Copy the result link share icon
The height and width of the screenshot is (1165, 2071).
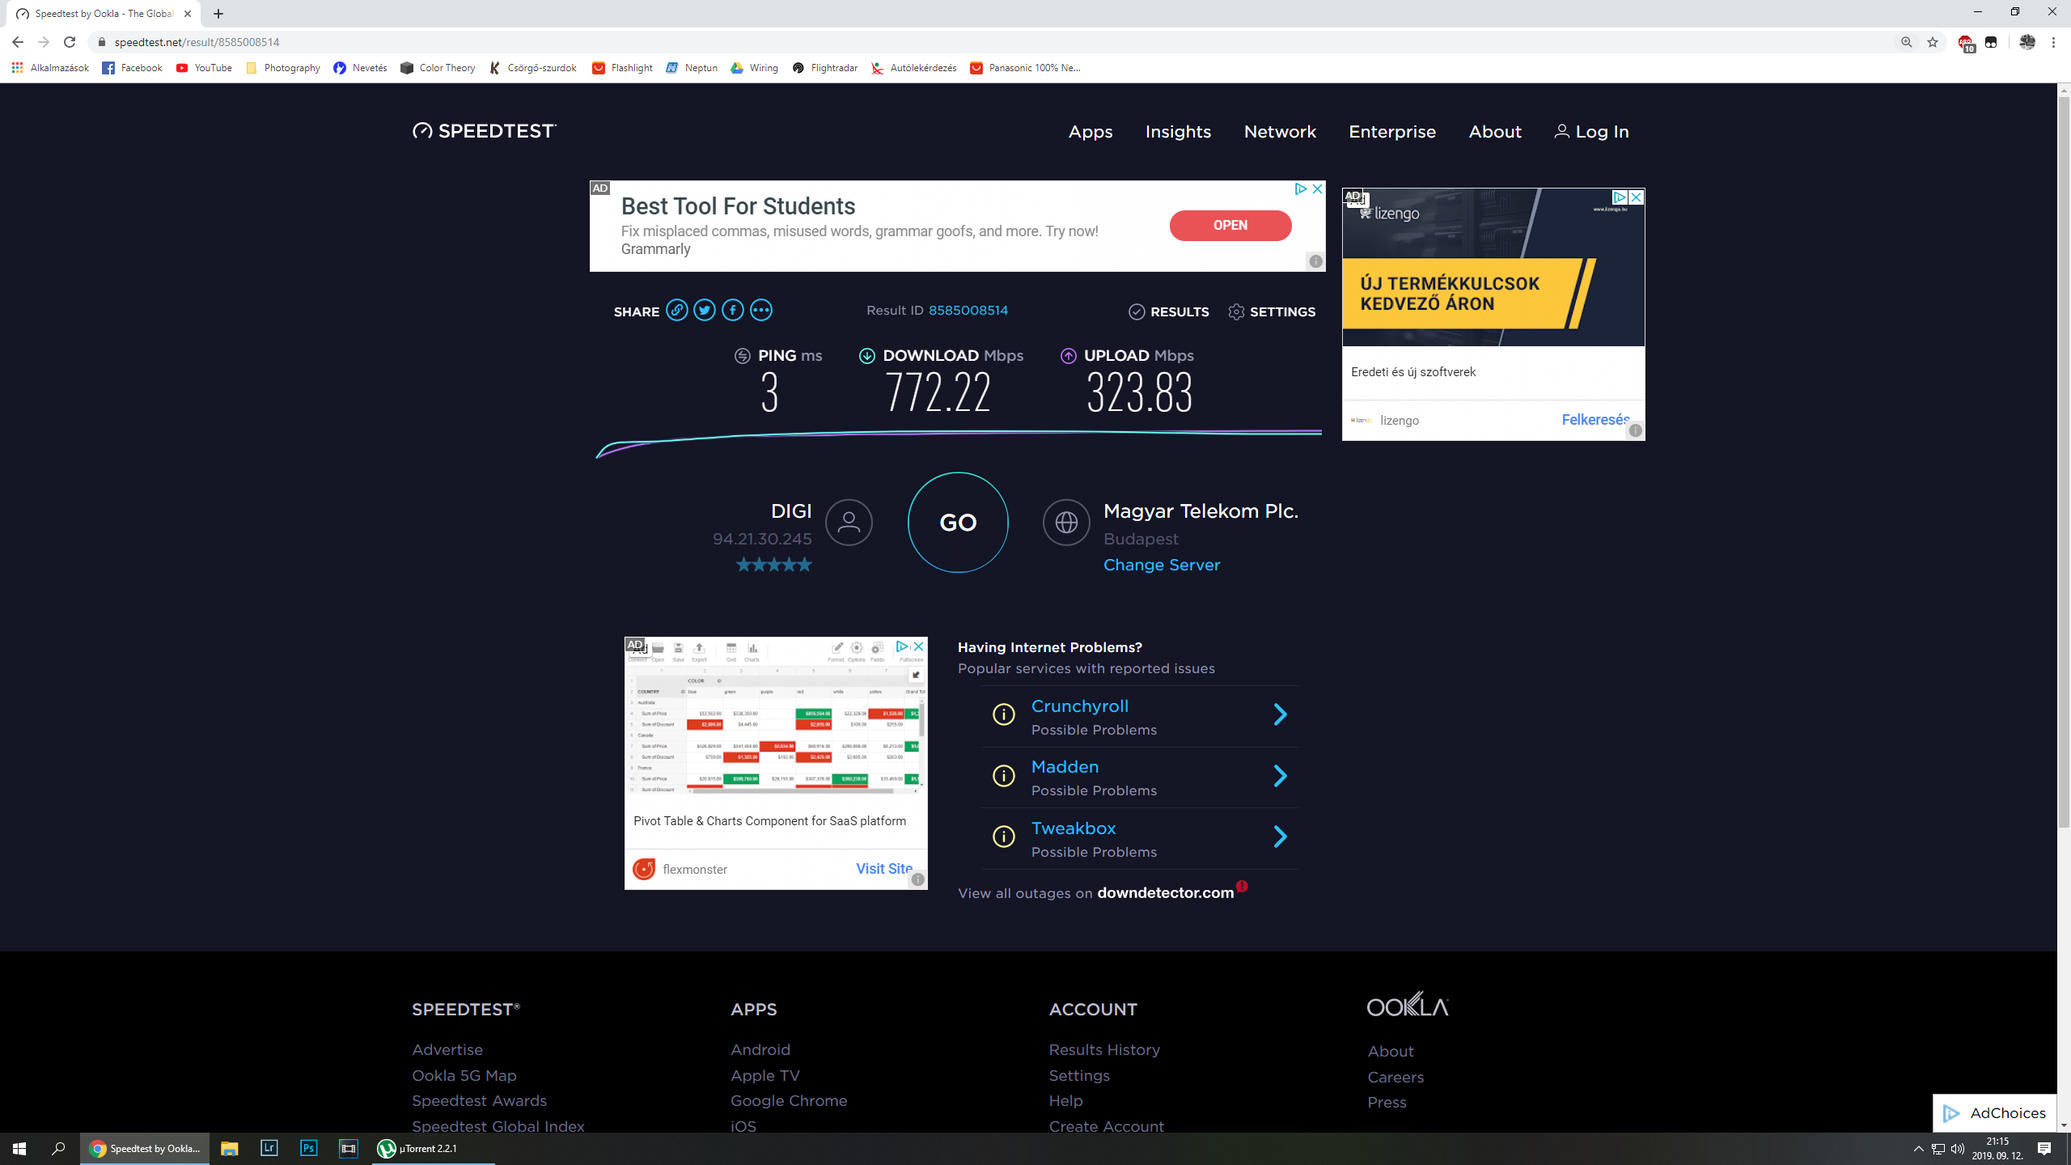pyautogui.click(x=677, y=310)
